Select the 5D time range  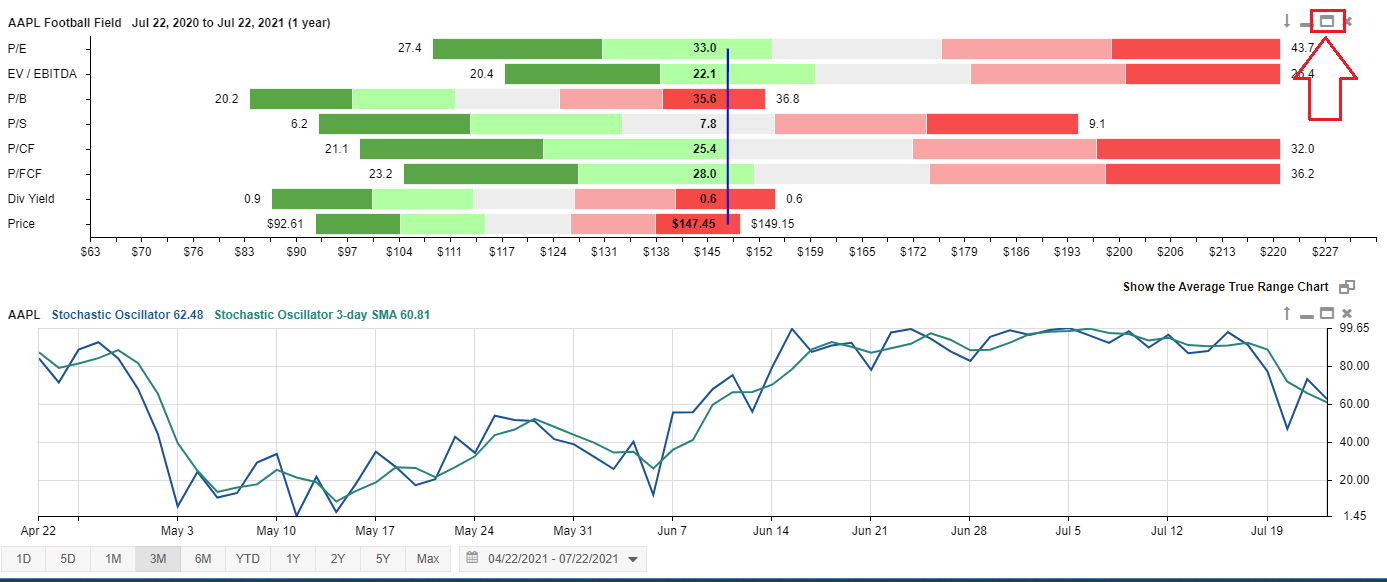click(x=68, y=559)
